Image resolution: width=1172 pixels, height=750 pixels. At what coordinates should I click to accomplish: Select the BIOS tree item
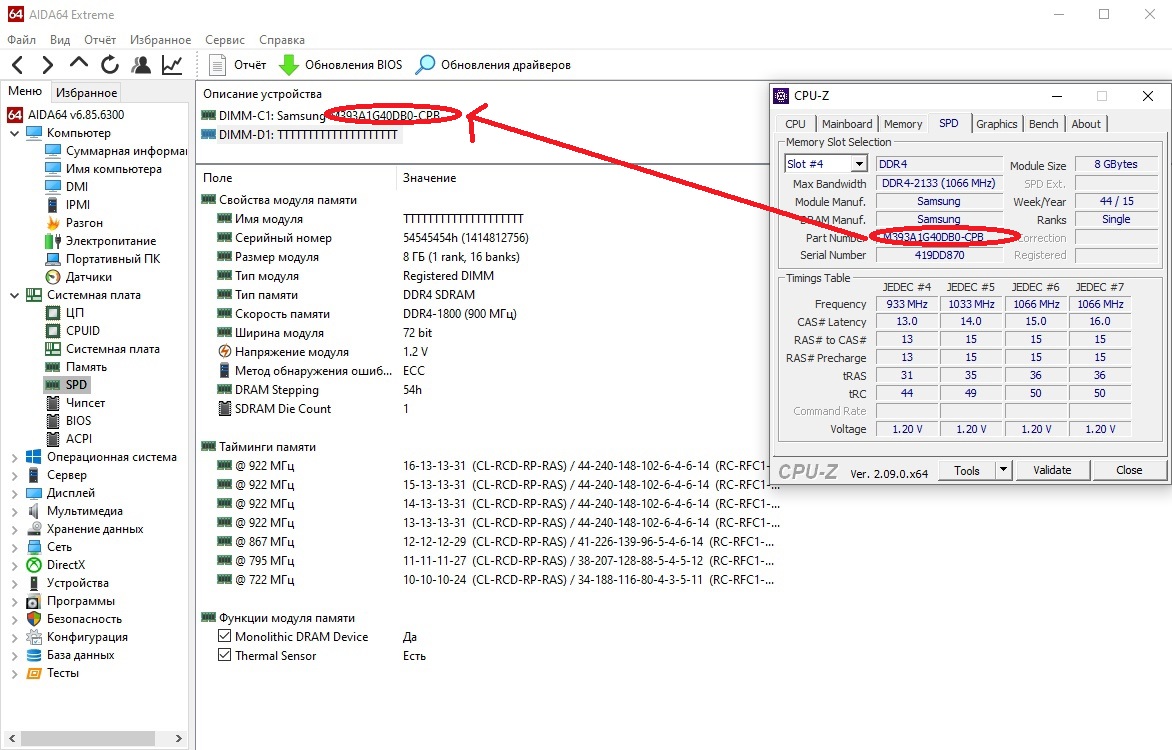click(x=69, y=420)
